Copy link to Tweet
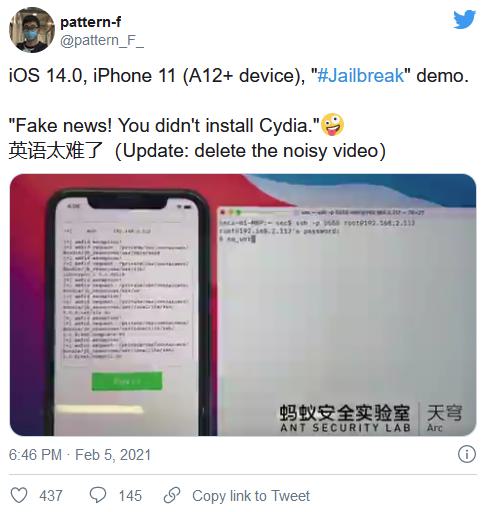Image resolution: width=483 pixels, height=512 pixels. [251, 496]
